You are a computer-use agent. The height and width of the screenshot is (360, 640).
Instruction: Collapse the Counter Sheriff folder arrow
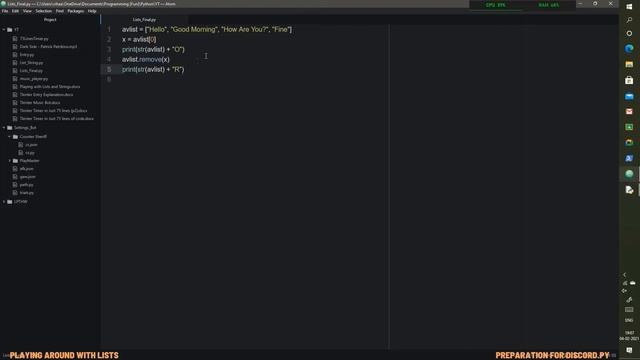click(10, 137)
